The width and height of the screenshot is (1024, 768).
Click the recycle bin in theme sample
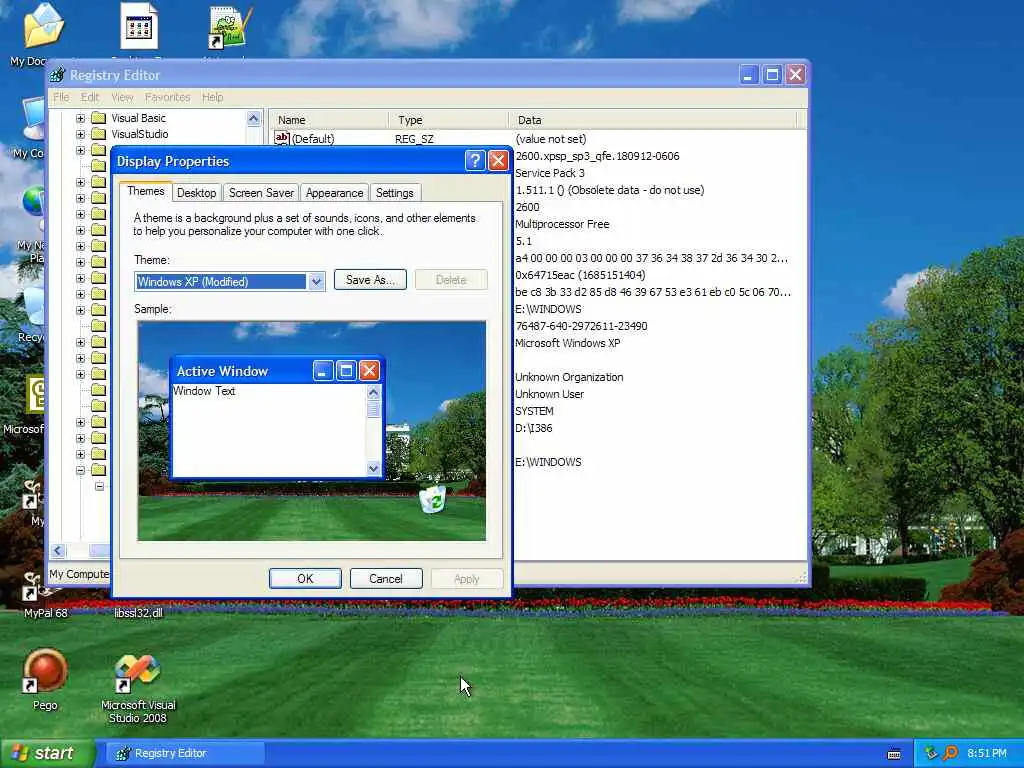[x=432, y=500]
